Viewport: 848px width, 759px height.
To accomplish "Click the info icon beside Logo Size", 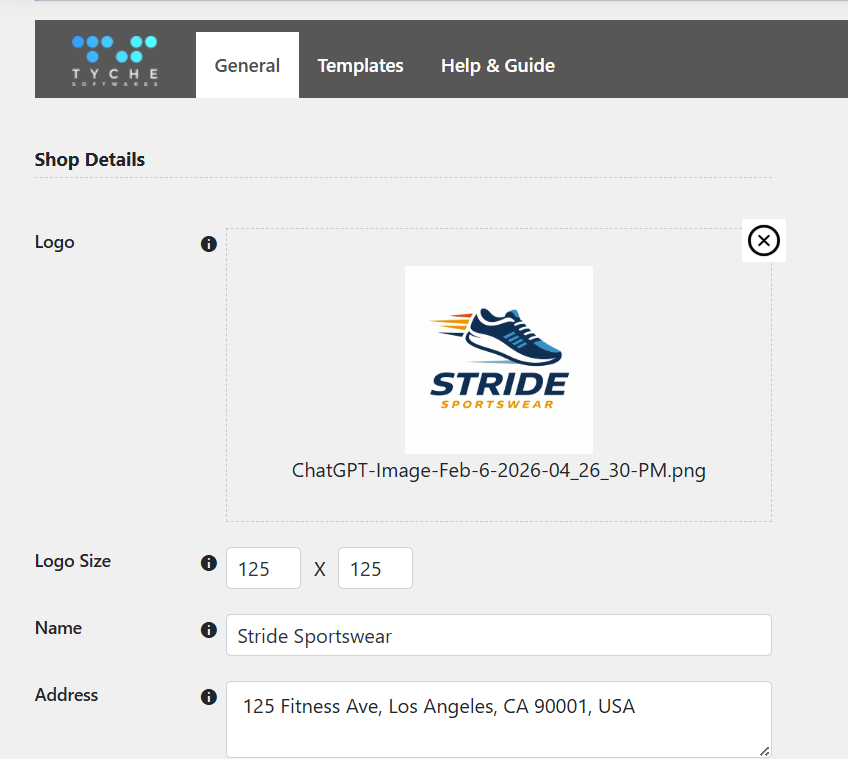I will pyautogui.click(x=209, y=563).
